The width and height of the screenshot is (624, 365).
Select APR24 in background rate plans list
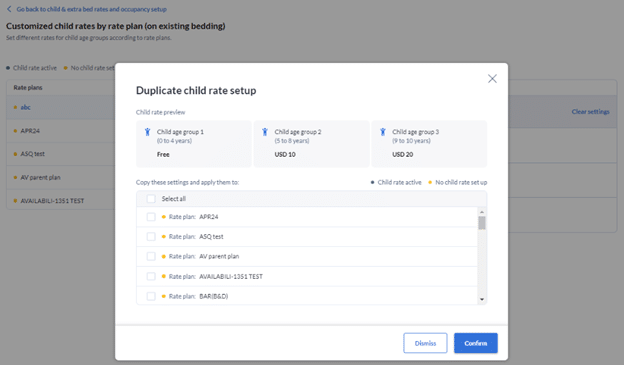pyautogui.click(x=30, y=131)
